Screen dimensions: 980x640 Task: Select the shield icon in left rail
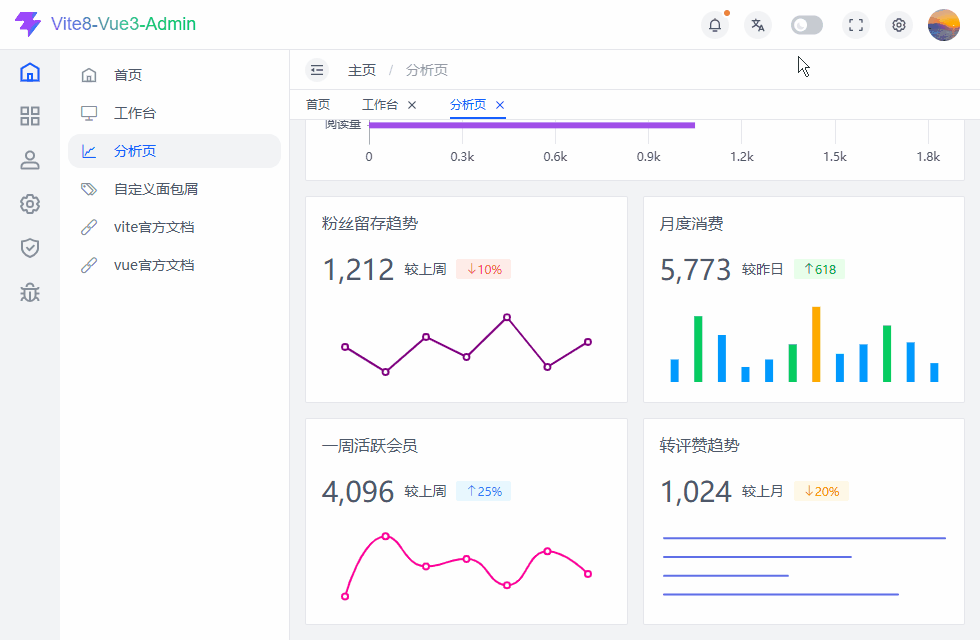point(30,248)
